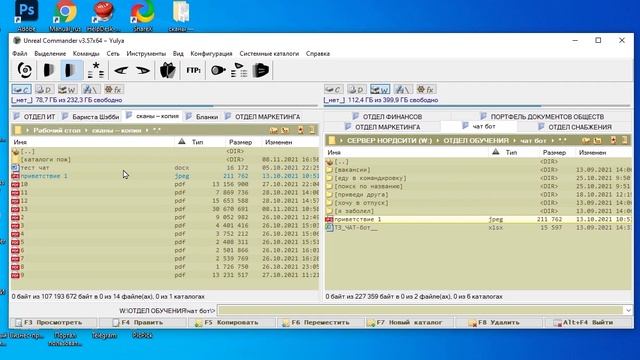Click F3 Просмотреть button
The image size is (640, 360).
(53, 322)
